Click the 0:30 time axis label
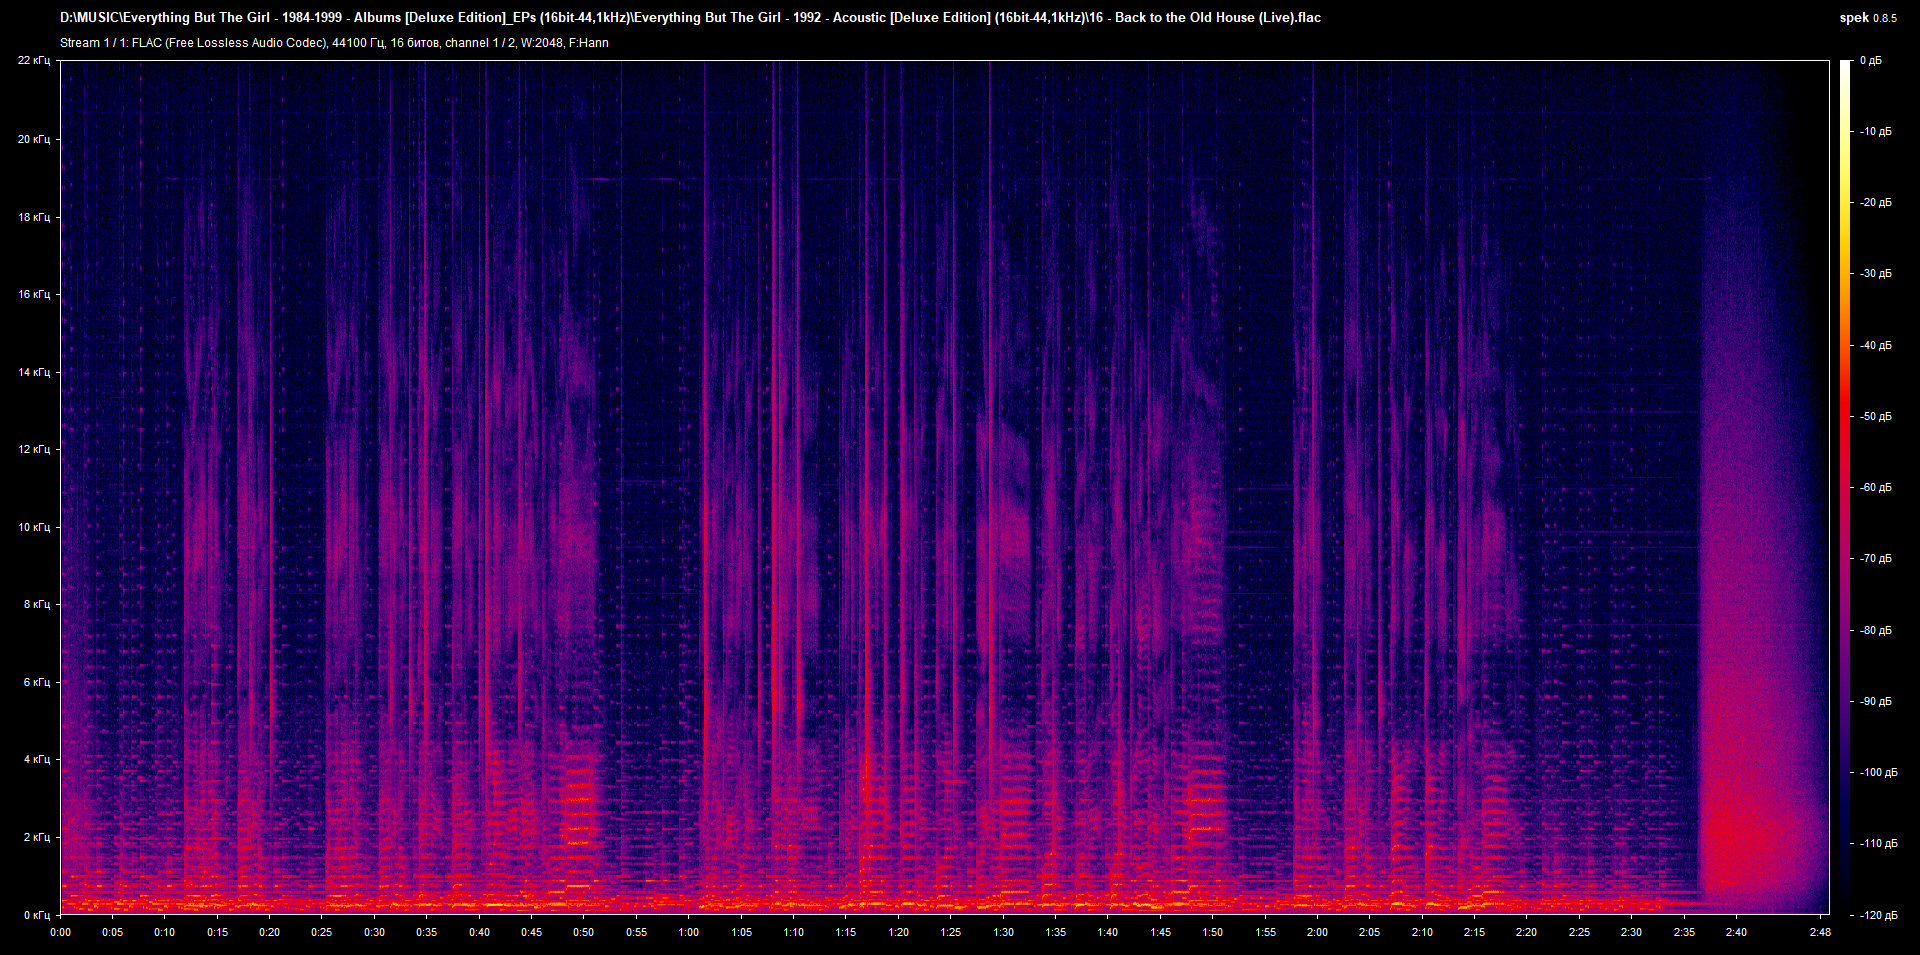The width and height of the screenshot is (1920, 955). pos(374,932)
